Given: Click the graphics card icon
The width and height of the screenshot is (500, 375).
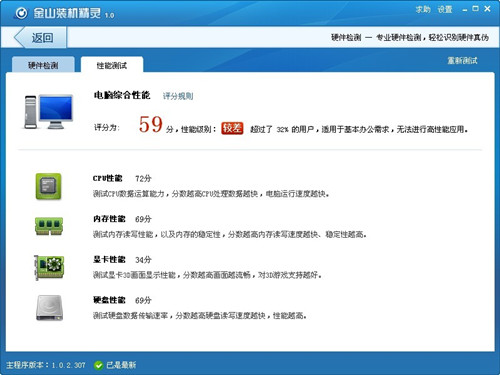Looking at the screenshot, I should tap(49, 267).
